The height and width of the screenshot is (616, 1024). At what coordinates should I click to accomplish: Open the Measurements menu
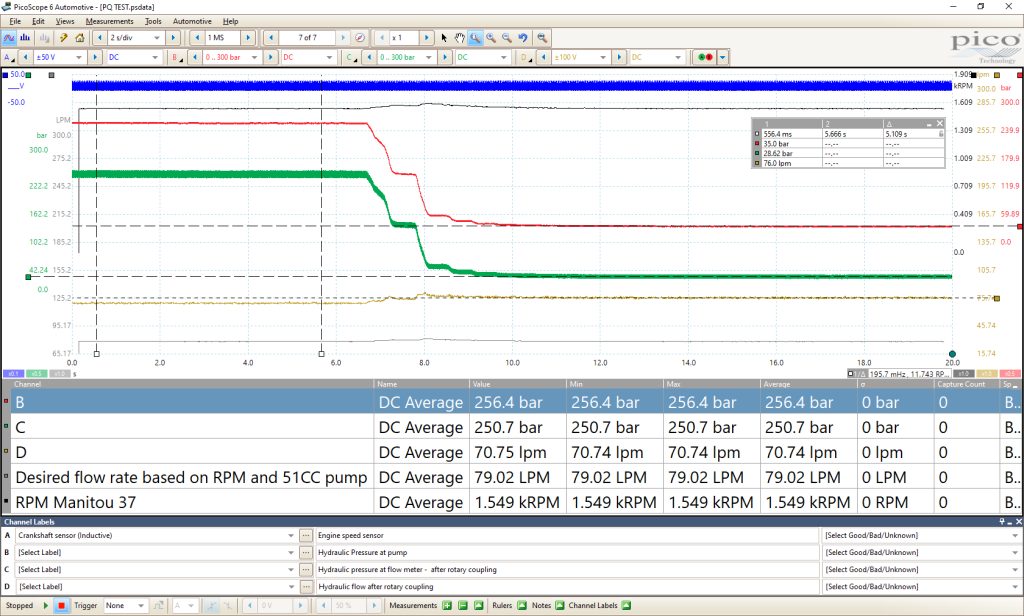(x=109, y=21)
